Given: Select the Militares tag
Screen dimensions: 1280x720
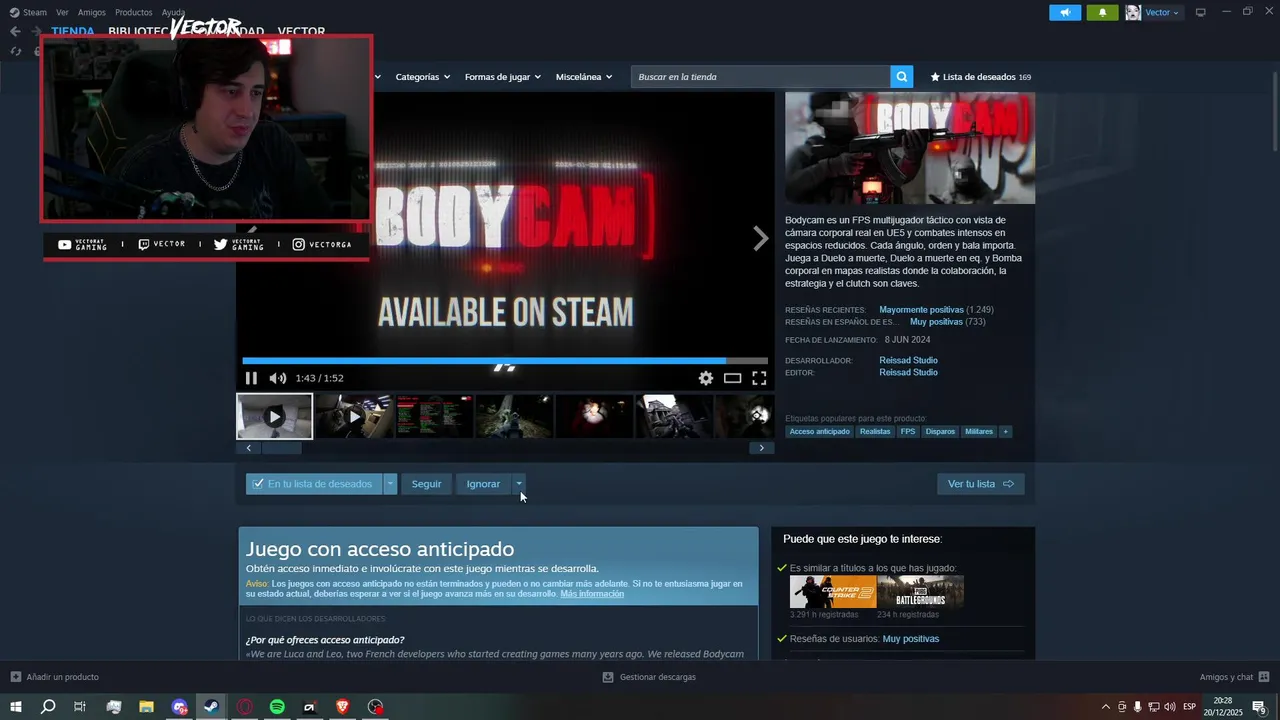Looking at the screenshot, I should pyautogui.click(x=979, y=432).
